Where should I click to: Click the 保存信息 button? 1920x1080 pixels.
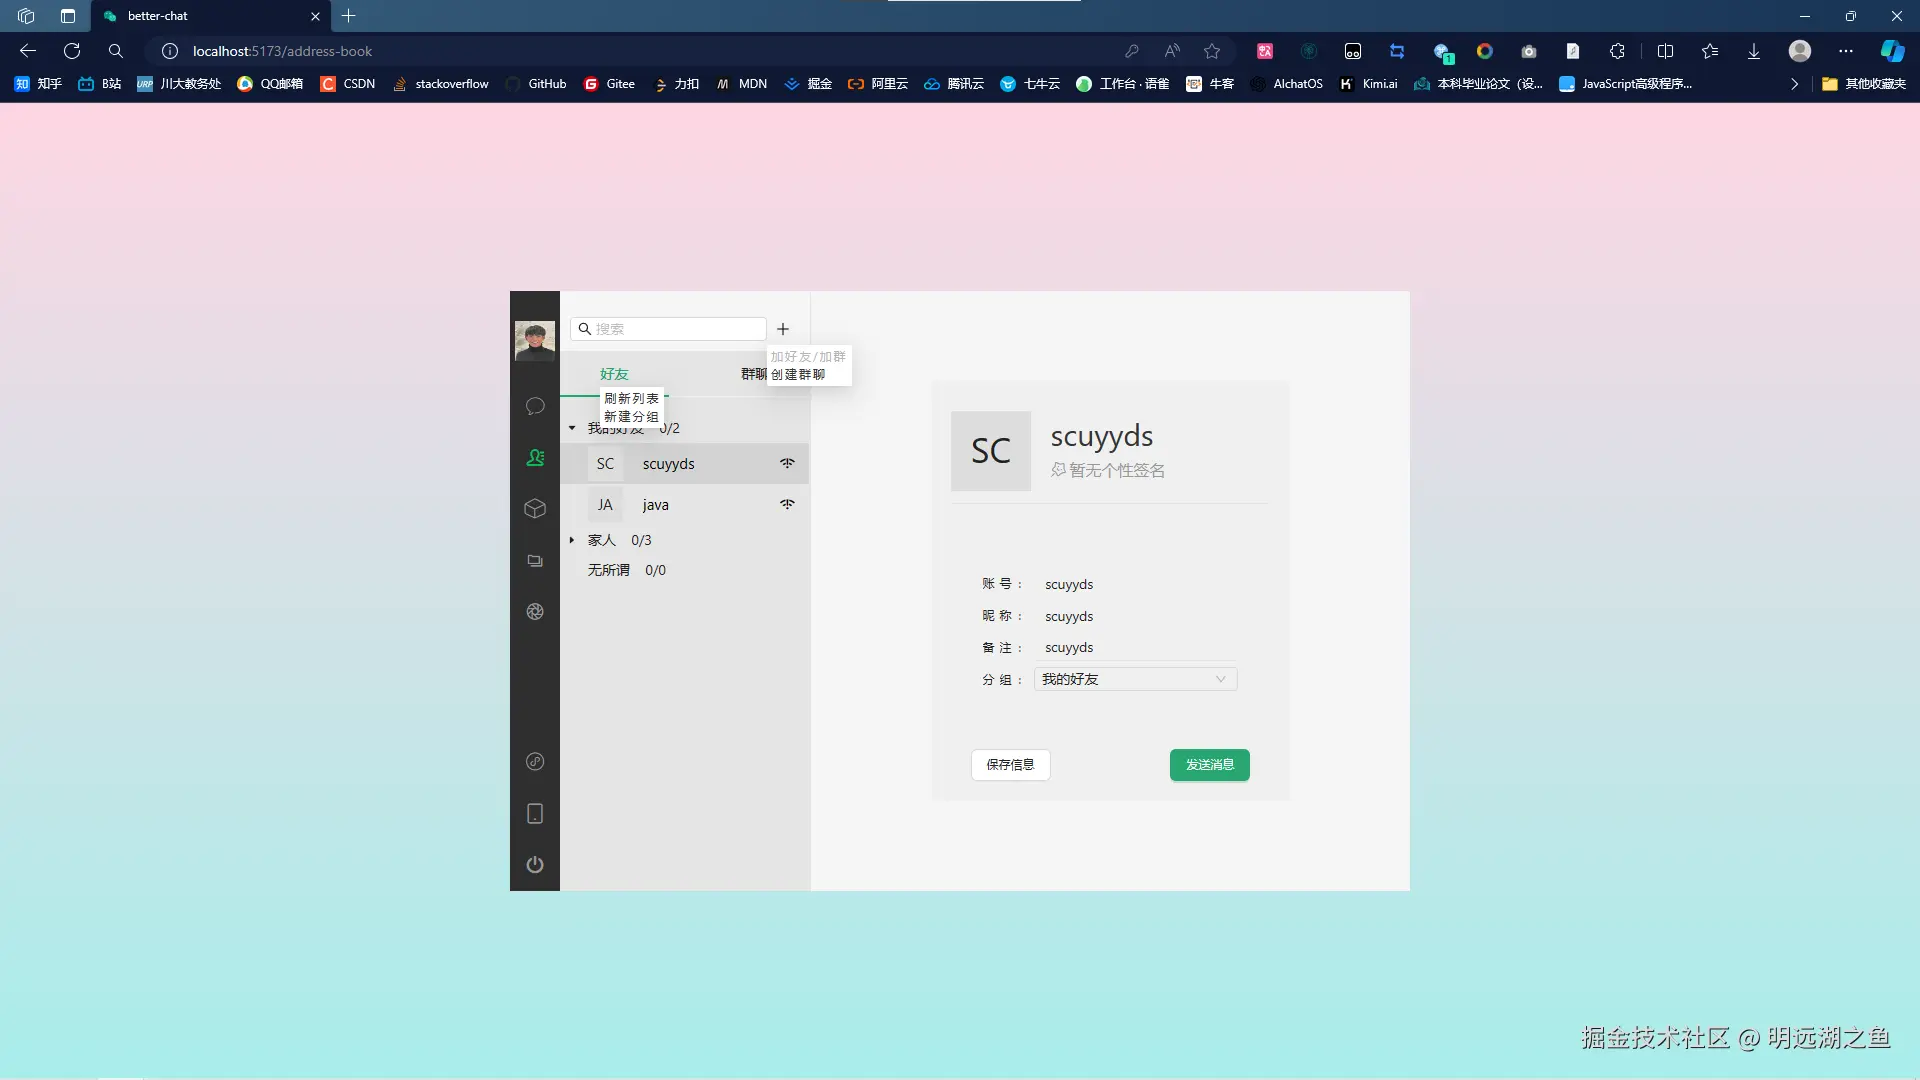[x=1010, y=764]
